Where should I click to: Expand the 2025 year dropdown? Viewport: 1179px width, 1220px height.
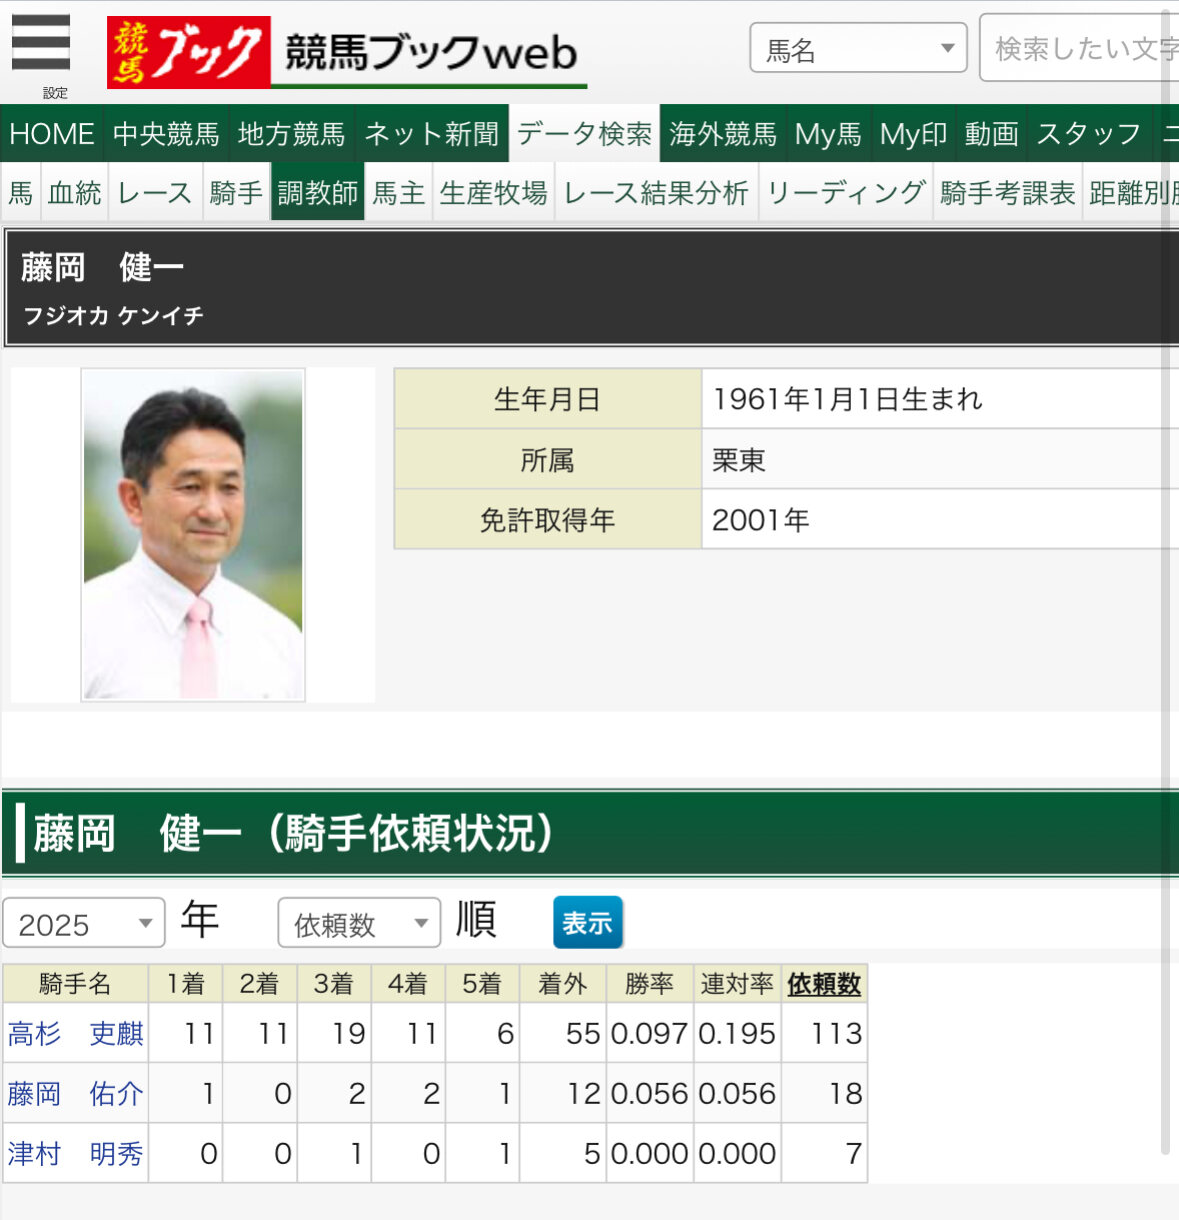[84, 924]
